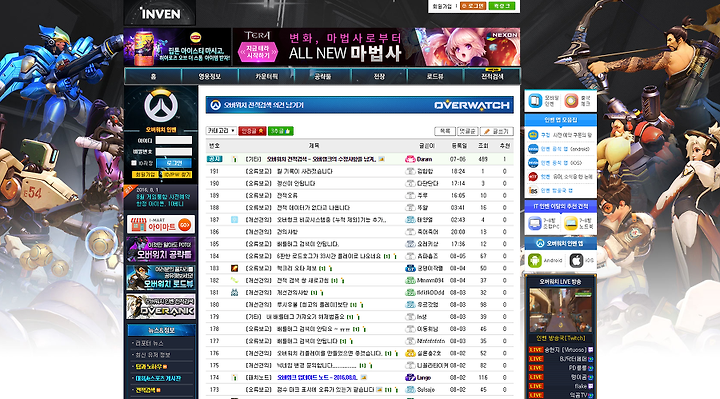This screenshot has width=720, height=399.
Task: Click the Overwatch emblem in left sidebar
Action: click(161, 106)
